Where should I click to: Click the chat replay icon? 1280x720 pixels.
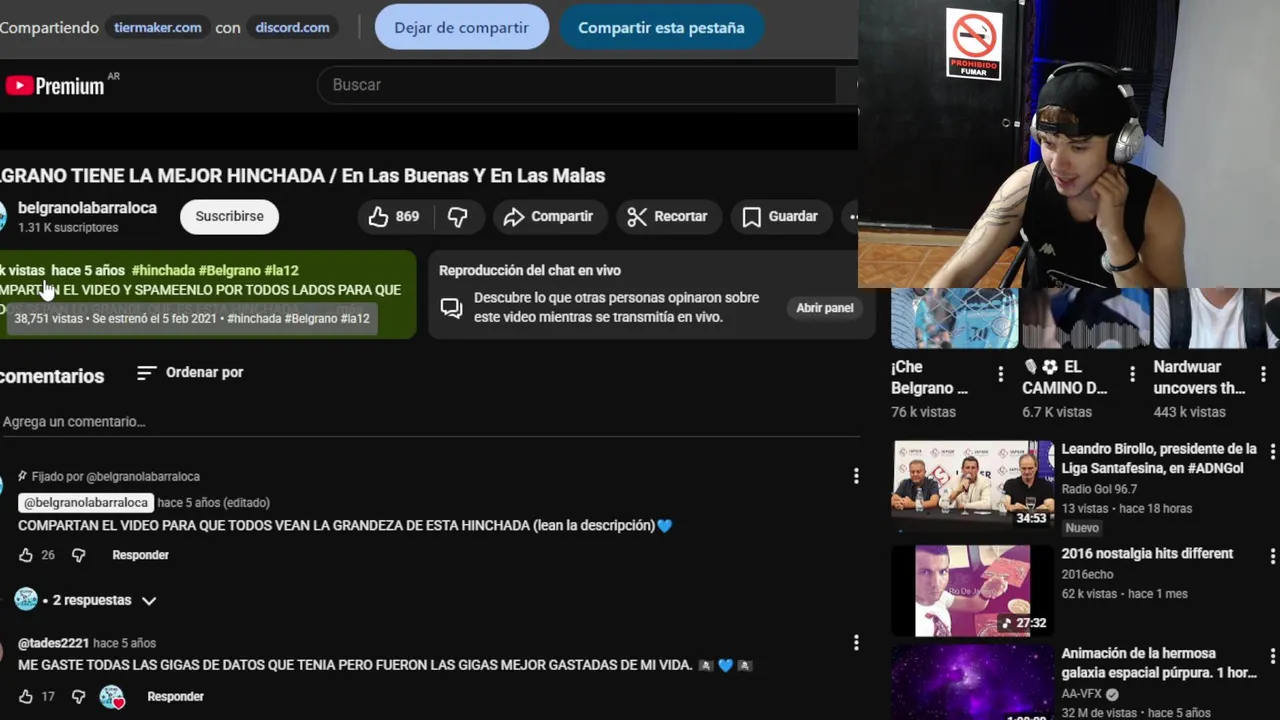point(451,307)
